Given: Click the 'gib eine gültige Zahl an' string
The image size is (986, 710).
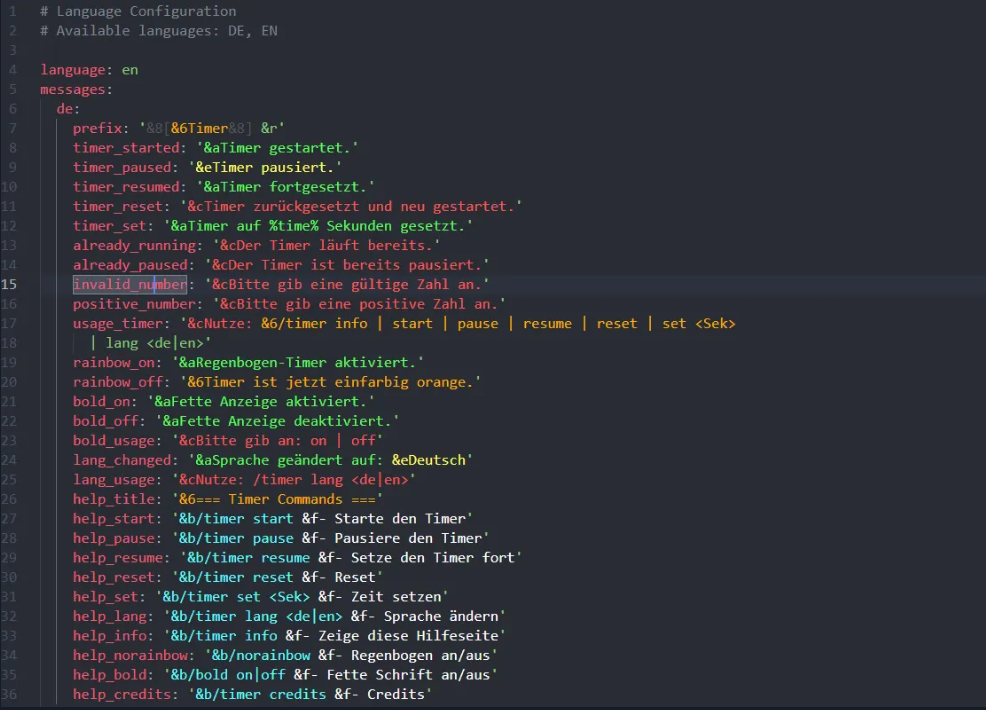Looking at the screenshot, I should pos(375,284).
